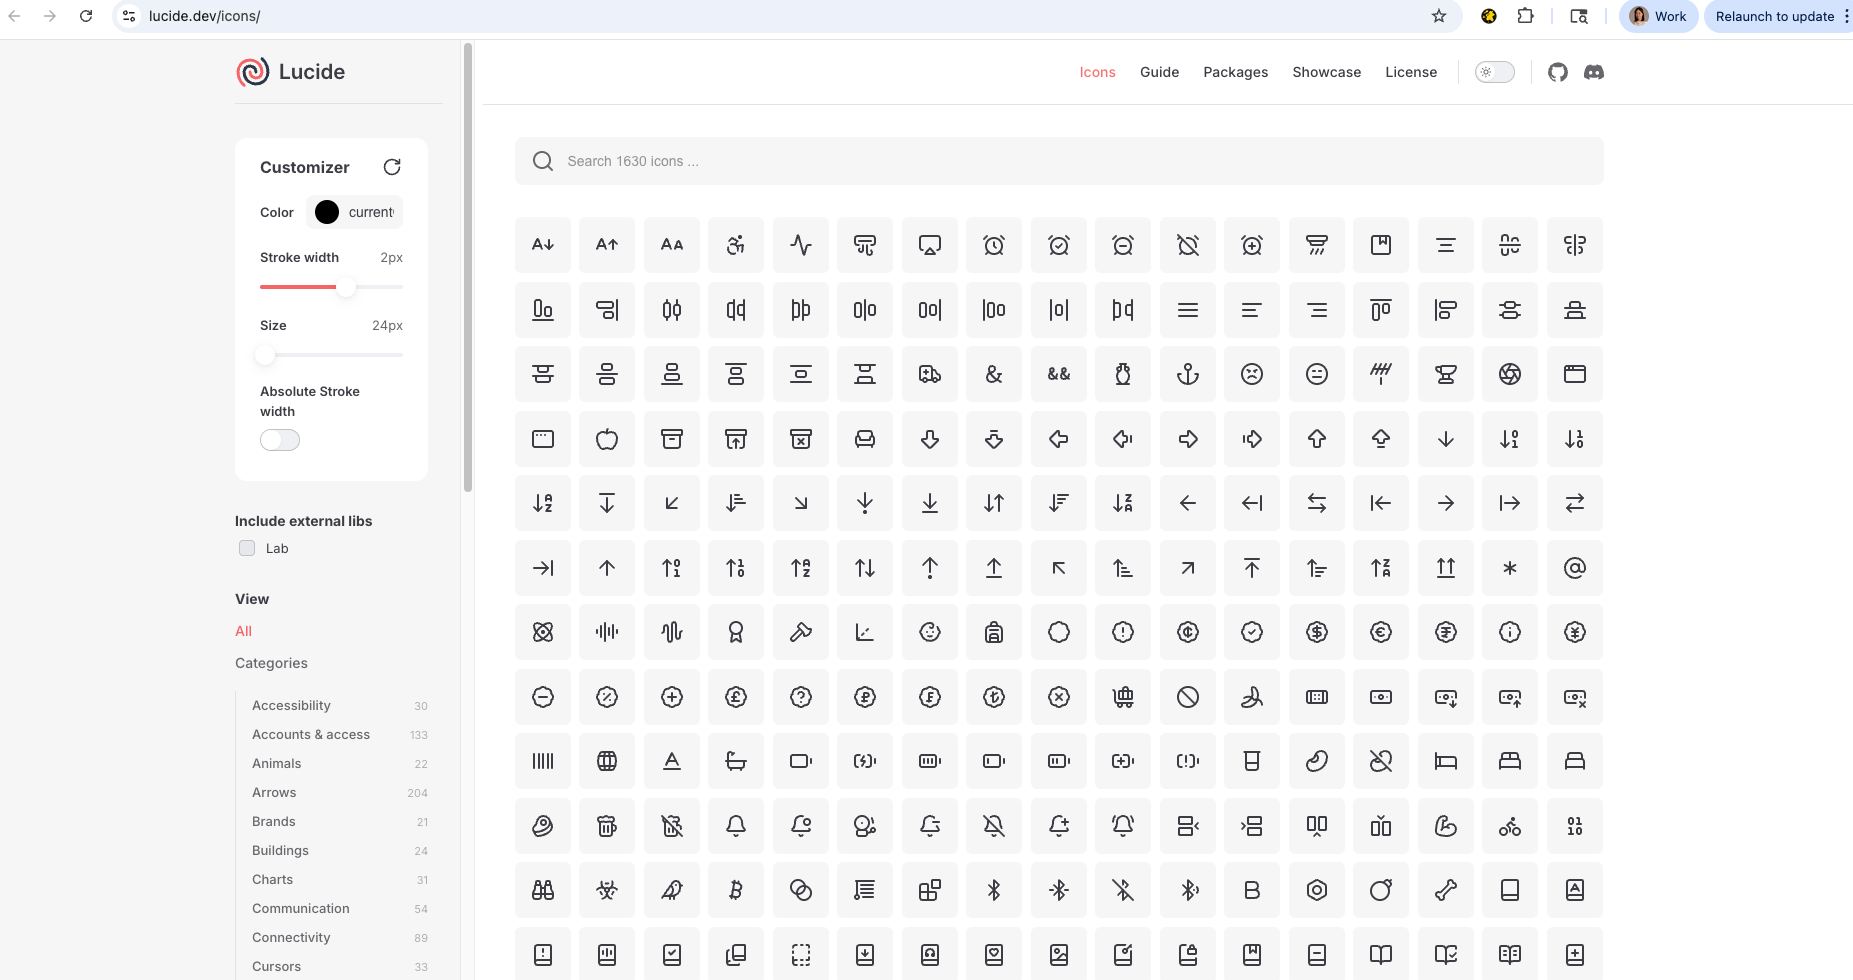The image size is (1853, 980).
Task: Select the bluetooth icon
Action: [x=994, y=890]
